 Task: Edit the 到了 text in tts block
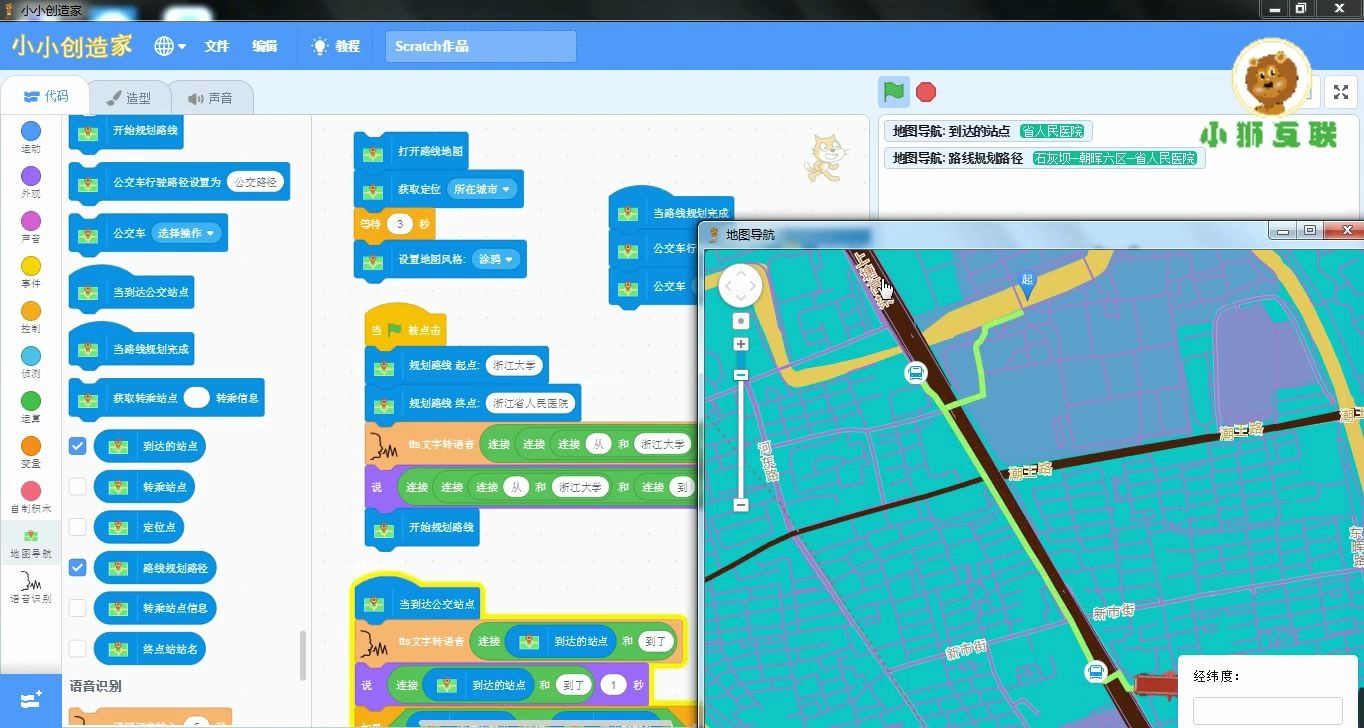[x=656, y=641]
